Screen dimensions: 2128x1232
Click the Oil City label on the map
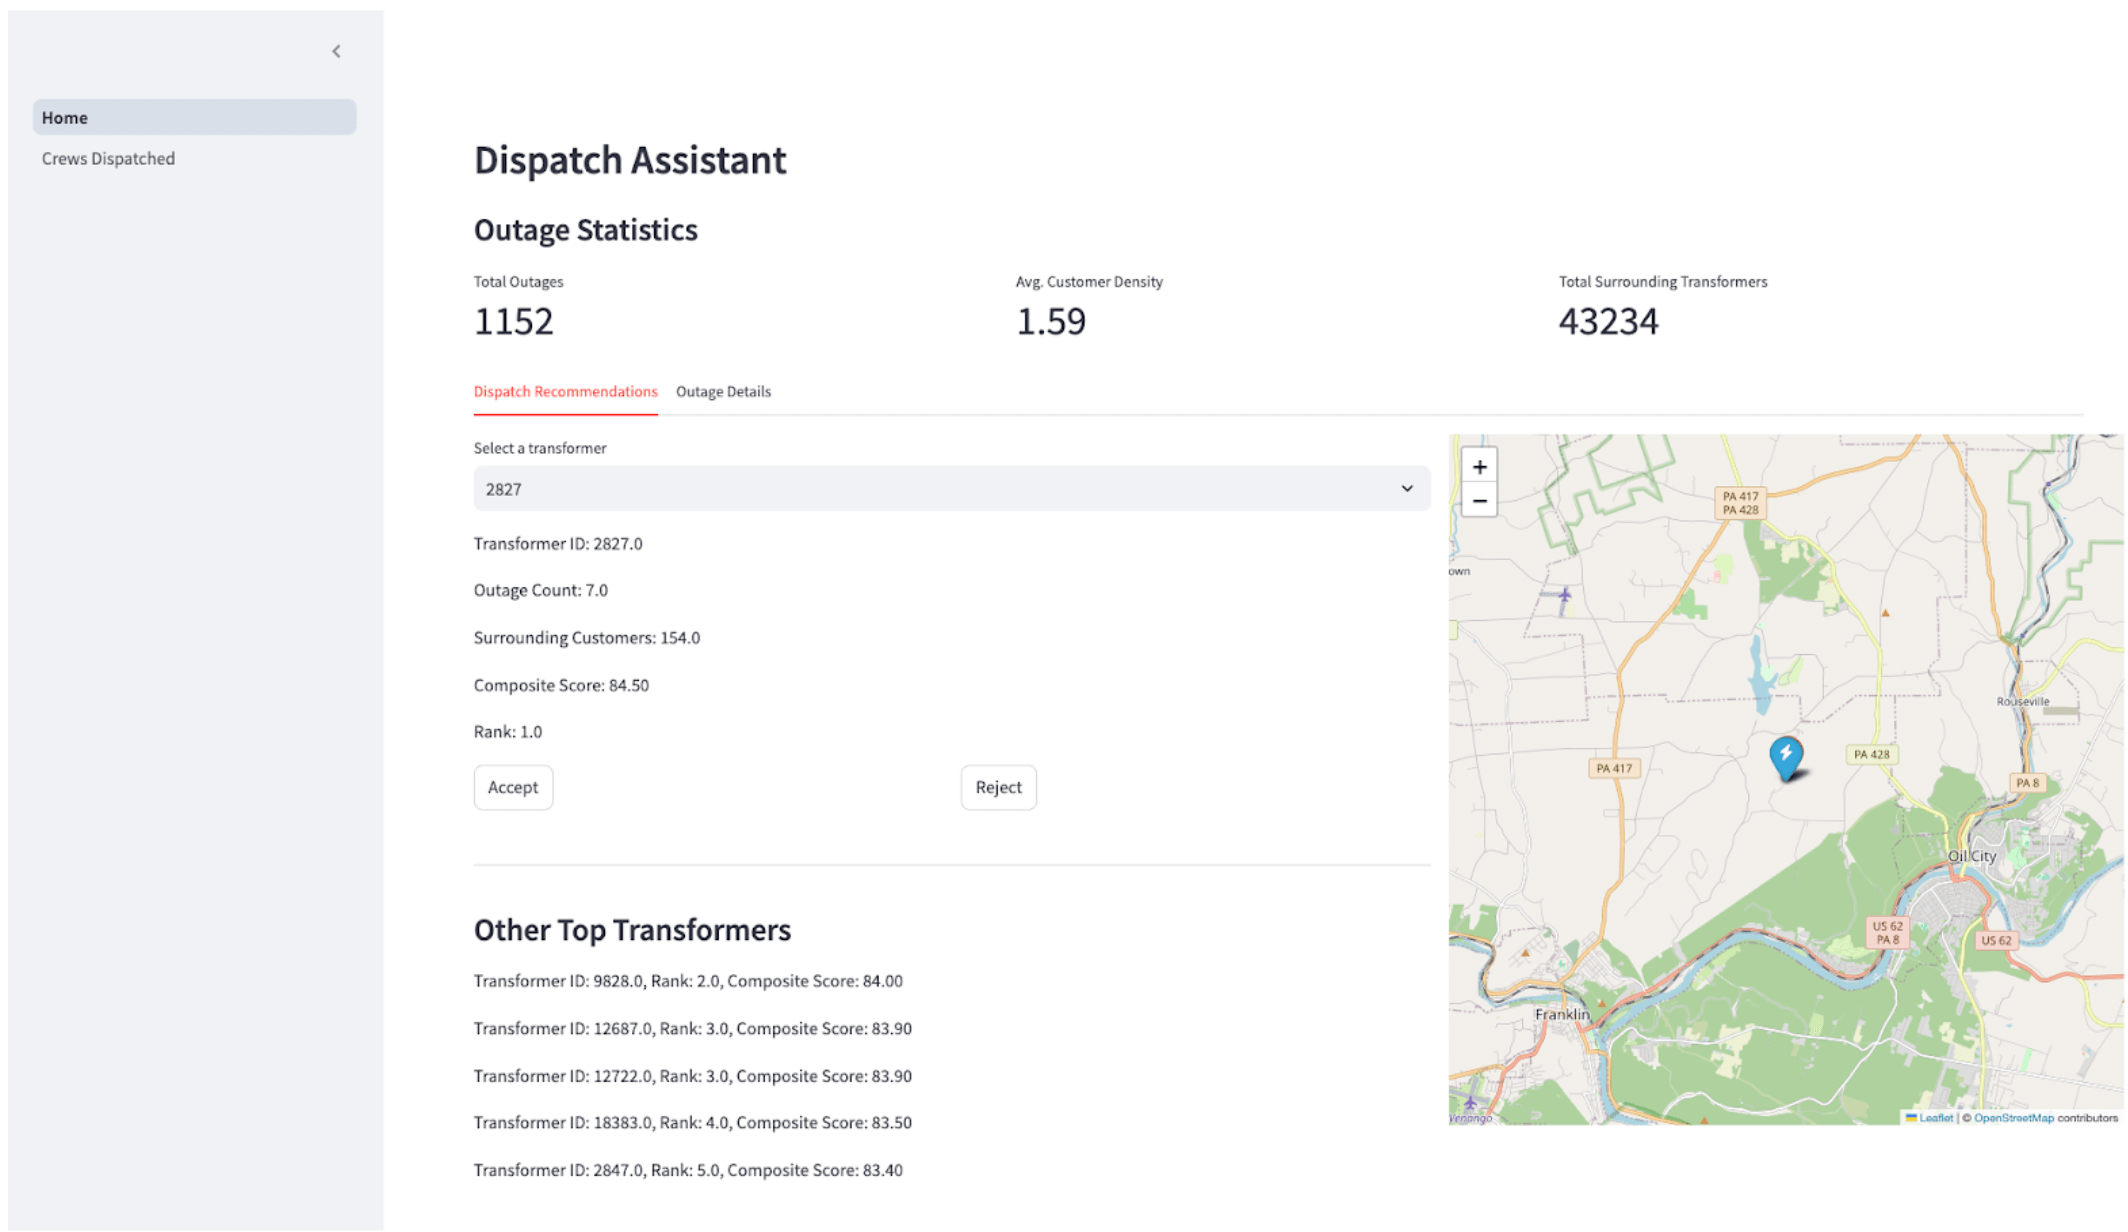(1971, 856)
